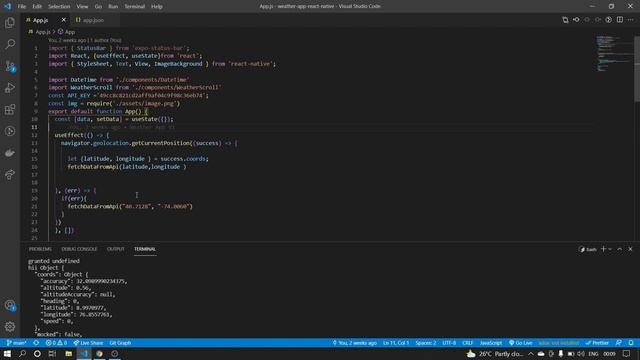Open Git Graph from the status bar
640x360 pixels.
pyautogui.click(x=120, y=343)
